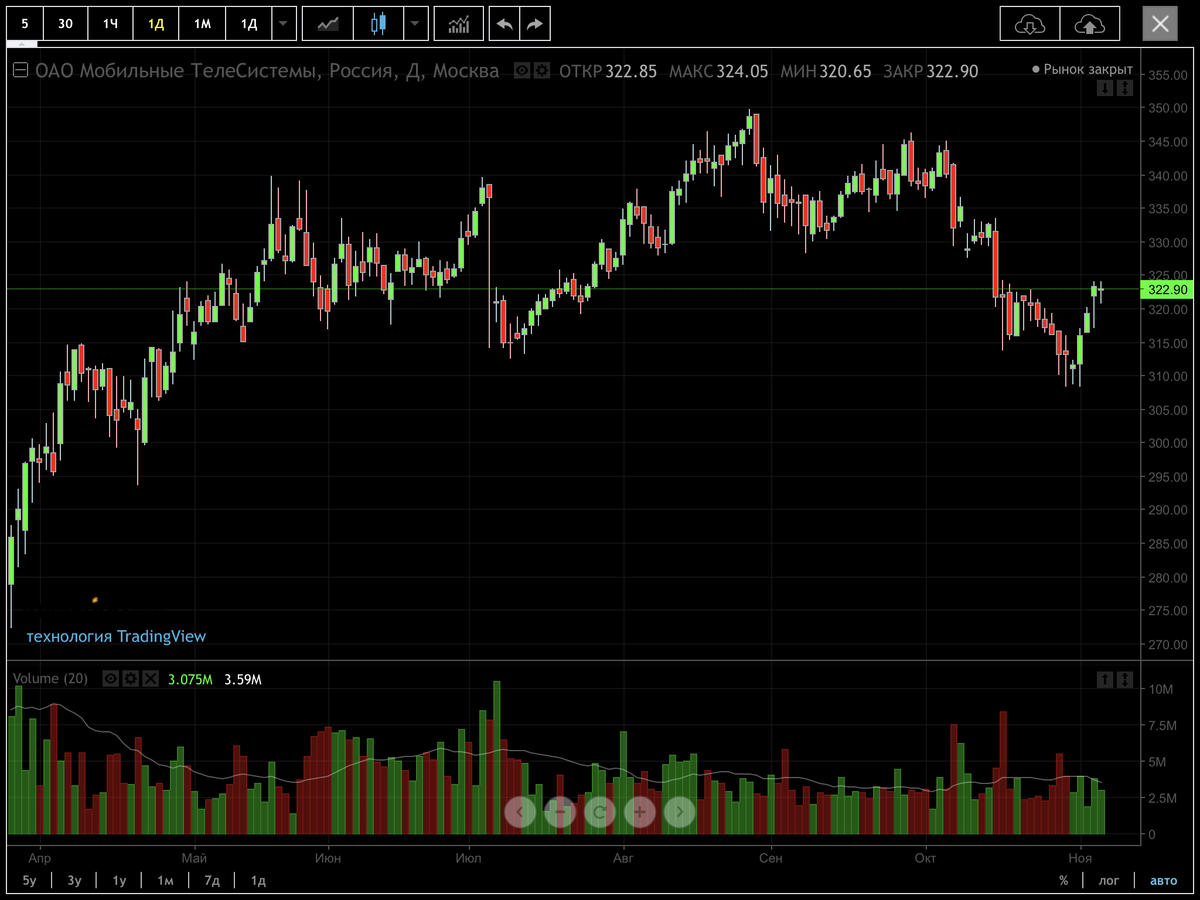Switch to the 1Ч hourly interval

click(x=110, y=24)
